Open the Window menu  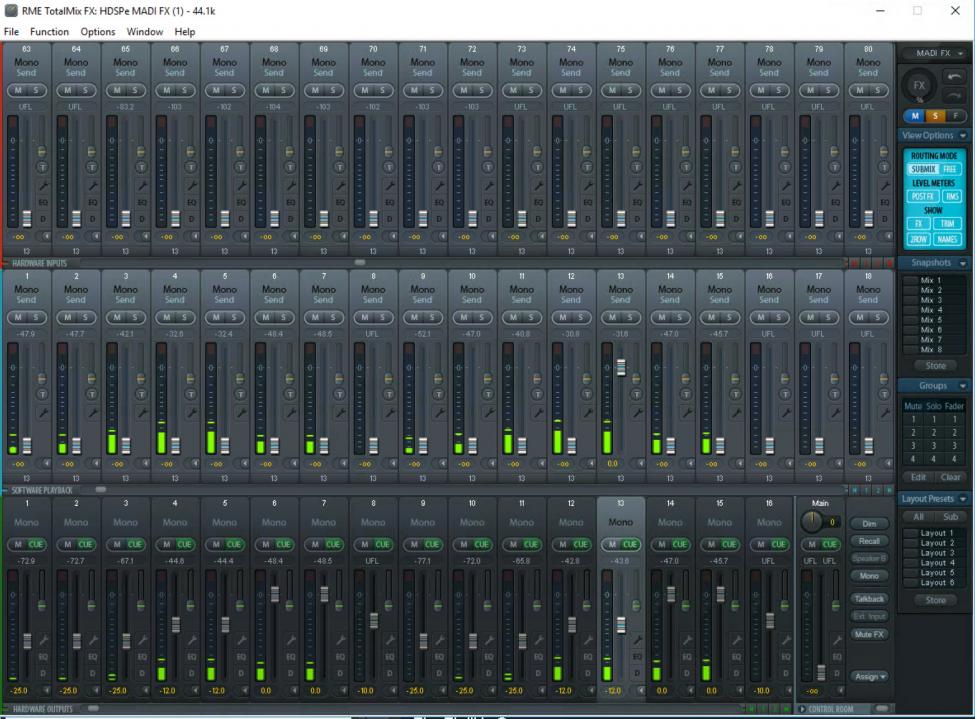(145, 32)
